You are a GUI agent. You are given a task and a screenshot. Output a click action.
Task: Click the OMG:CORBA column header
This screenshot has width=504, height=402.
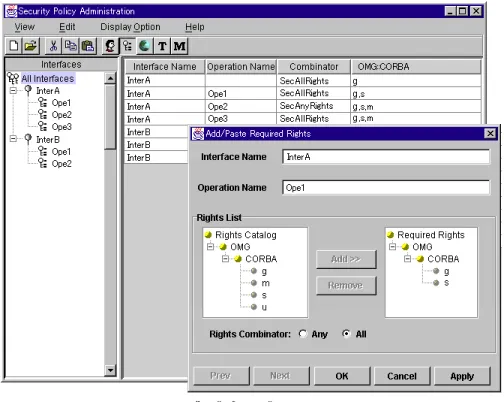pos(416,67)
